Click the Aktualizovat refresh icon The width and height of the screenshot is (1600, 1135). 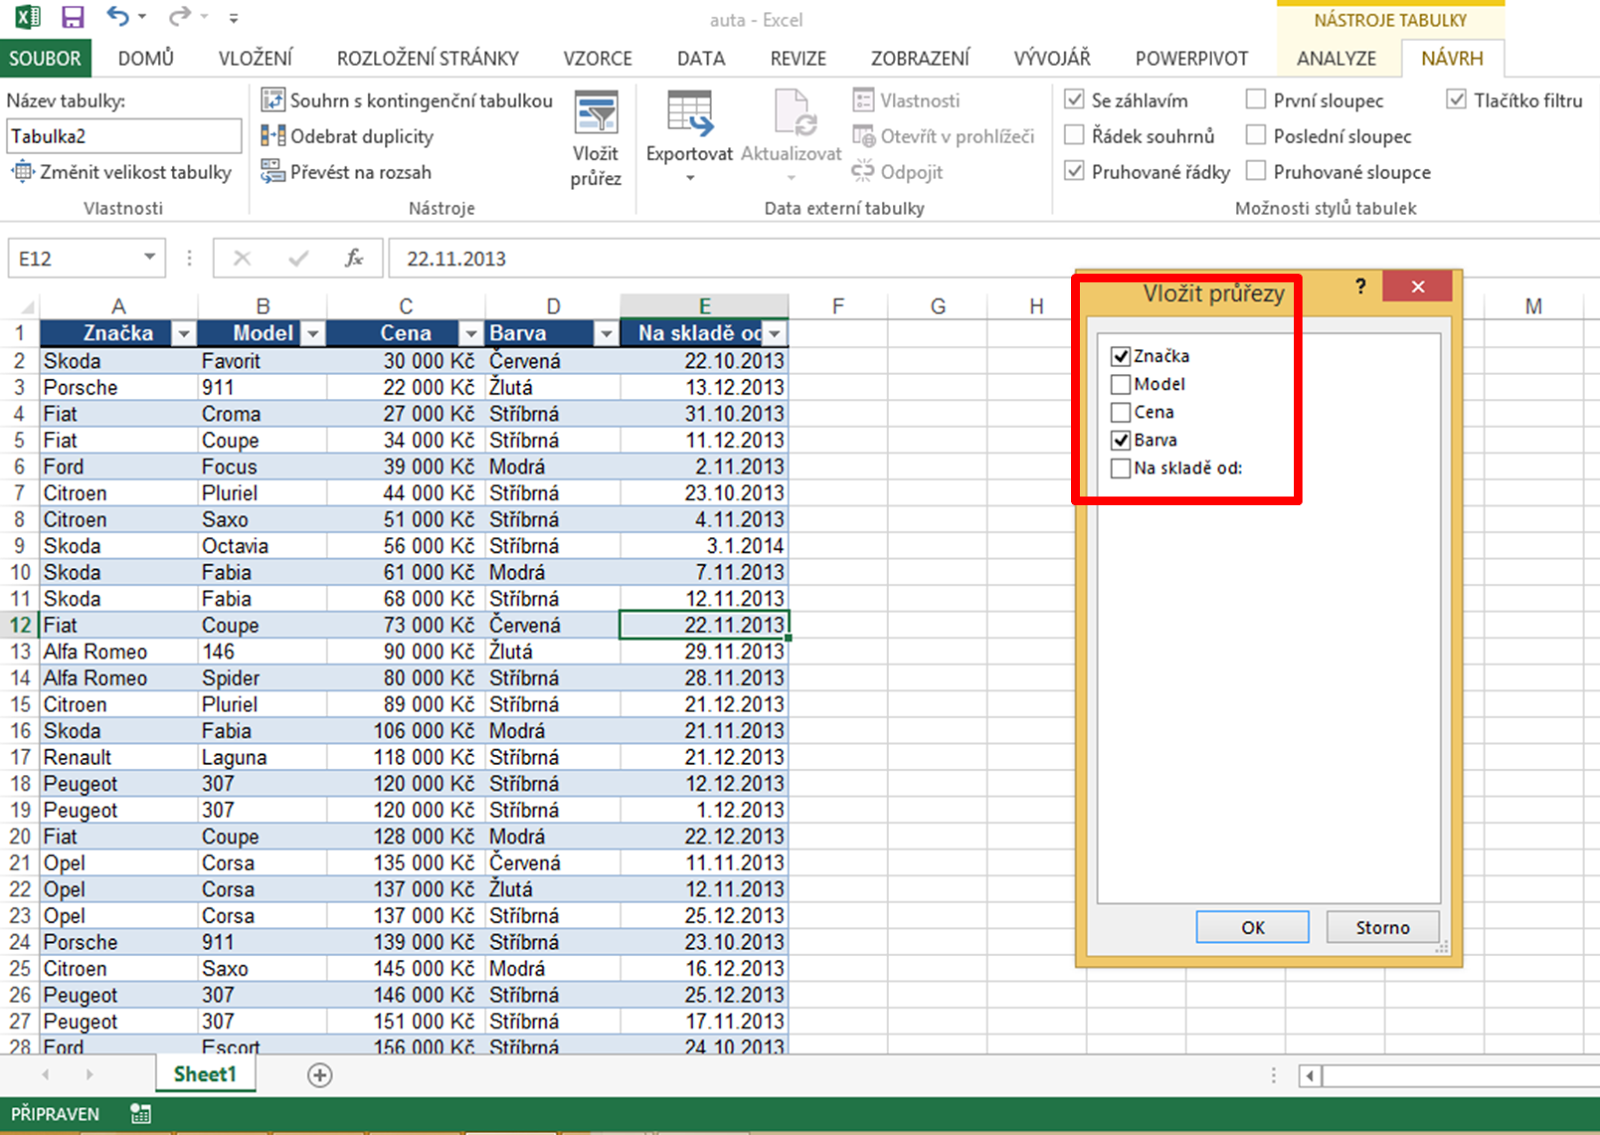coord(795,113)
